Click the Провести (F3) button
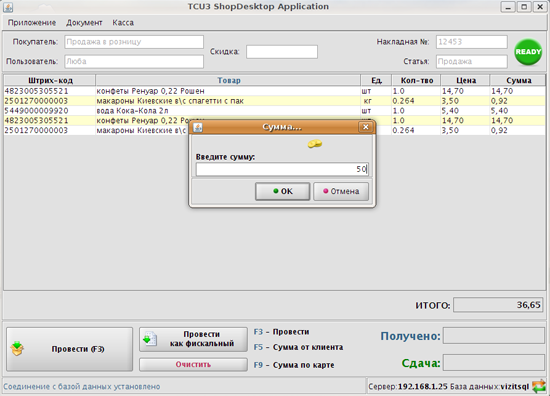The height and width of the screenshot is (396, 550). click(69, 349)
